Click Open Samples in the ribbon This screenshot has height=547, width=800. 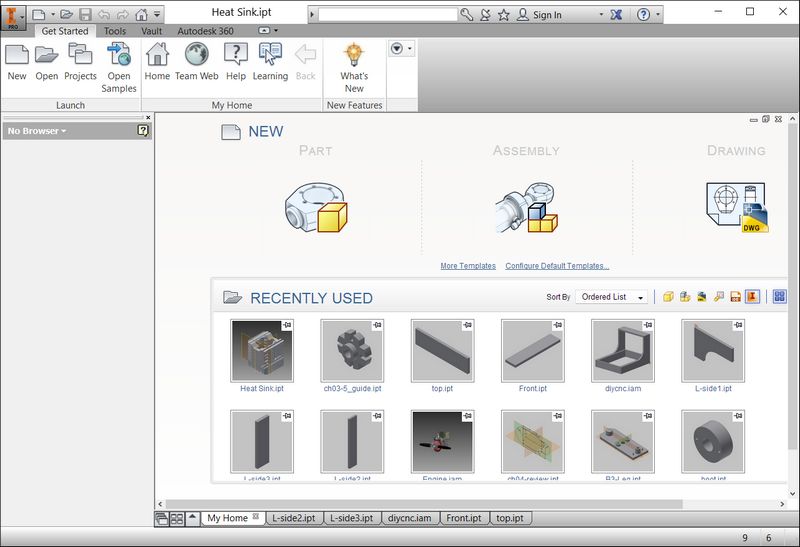click(x=119, y=68)
